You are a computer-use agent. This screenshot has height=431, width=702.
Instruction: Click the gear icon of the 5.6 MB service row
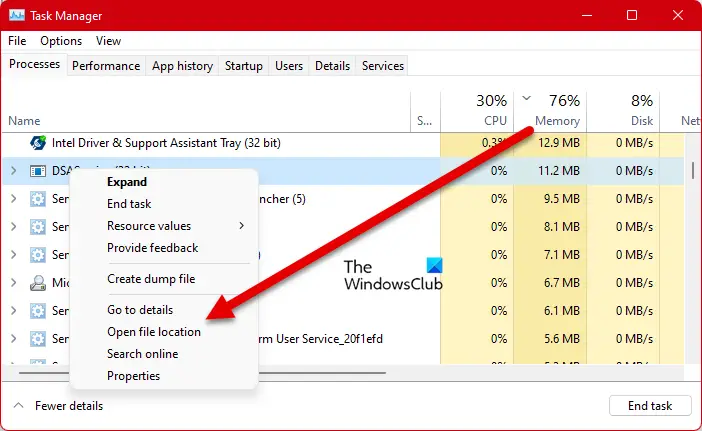point(38,339)
